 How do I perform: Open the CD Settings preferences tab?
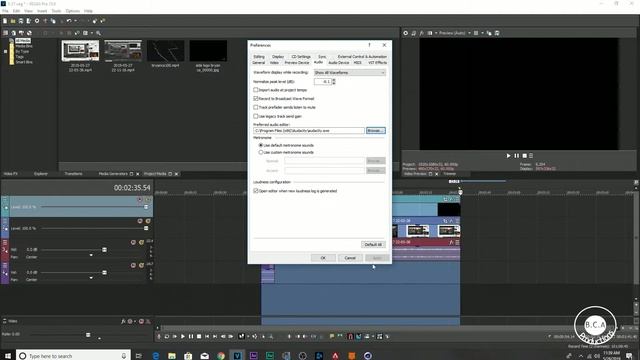point(301,57)
